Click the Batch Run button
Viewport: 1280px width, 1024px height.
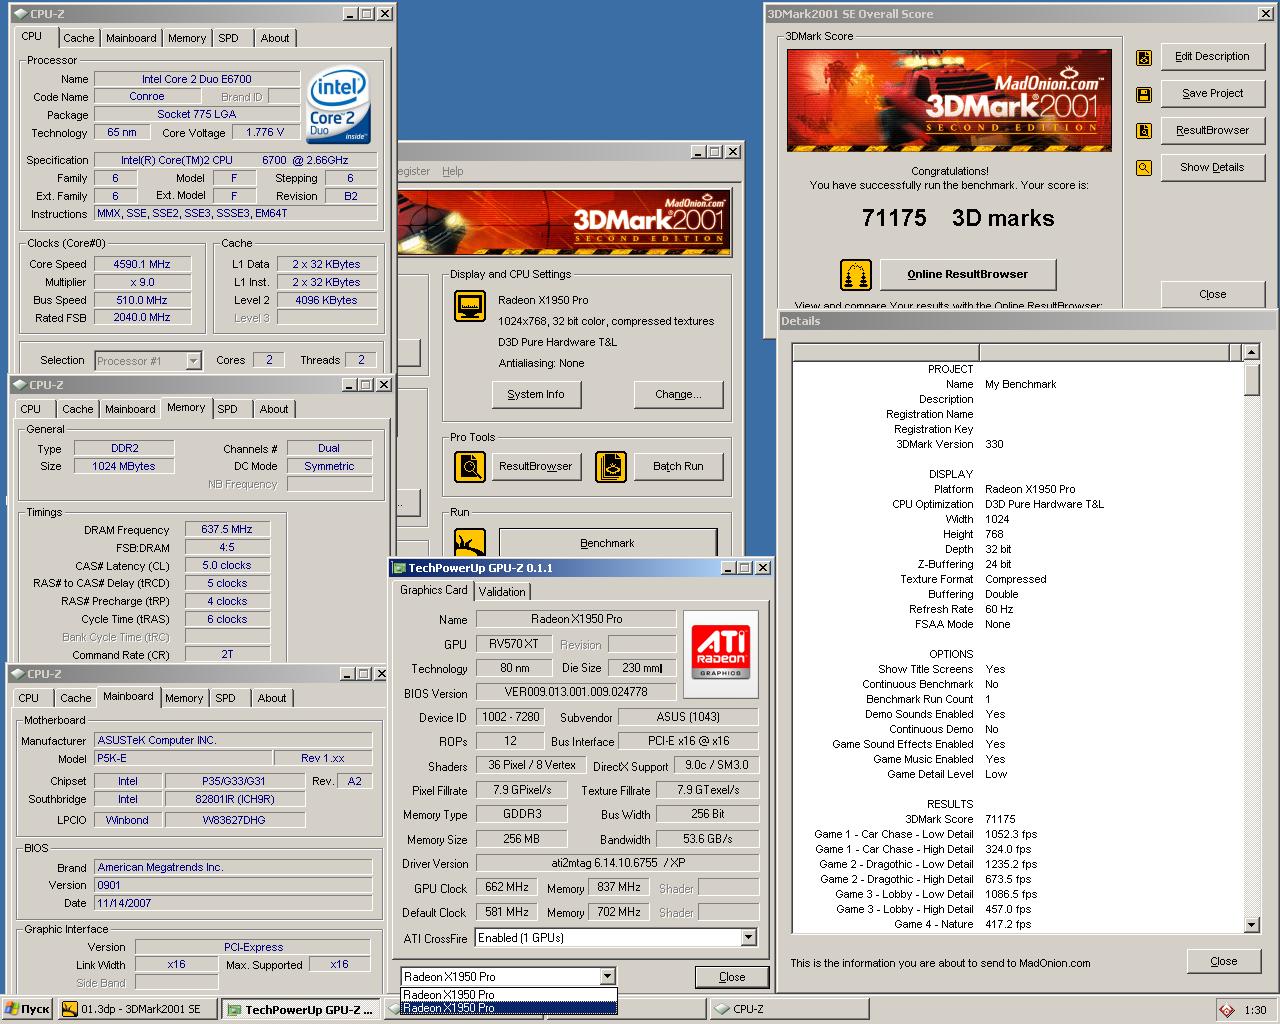(x=678, y=466)
